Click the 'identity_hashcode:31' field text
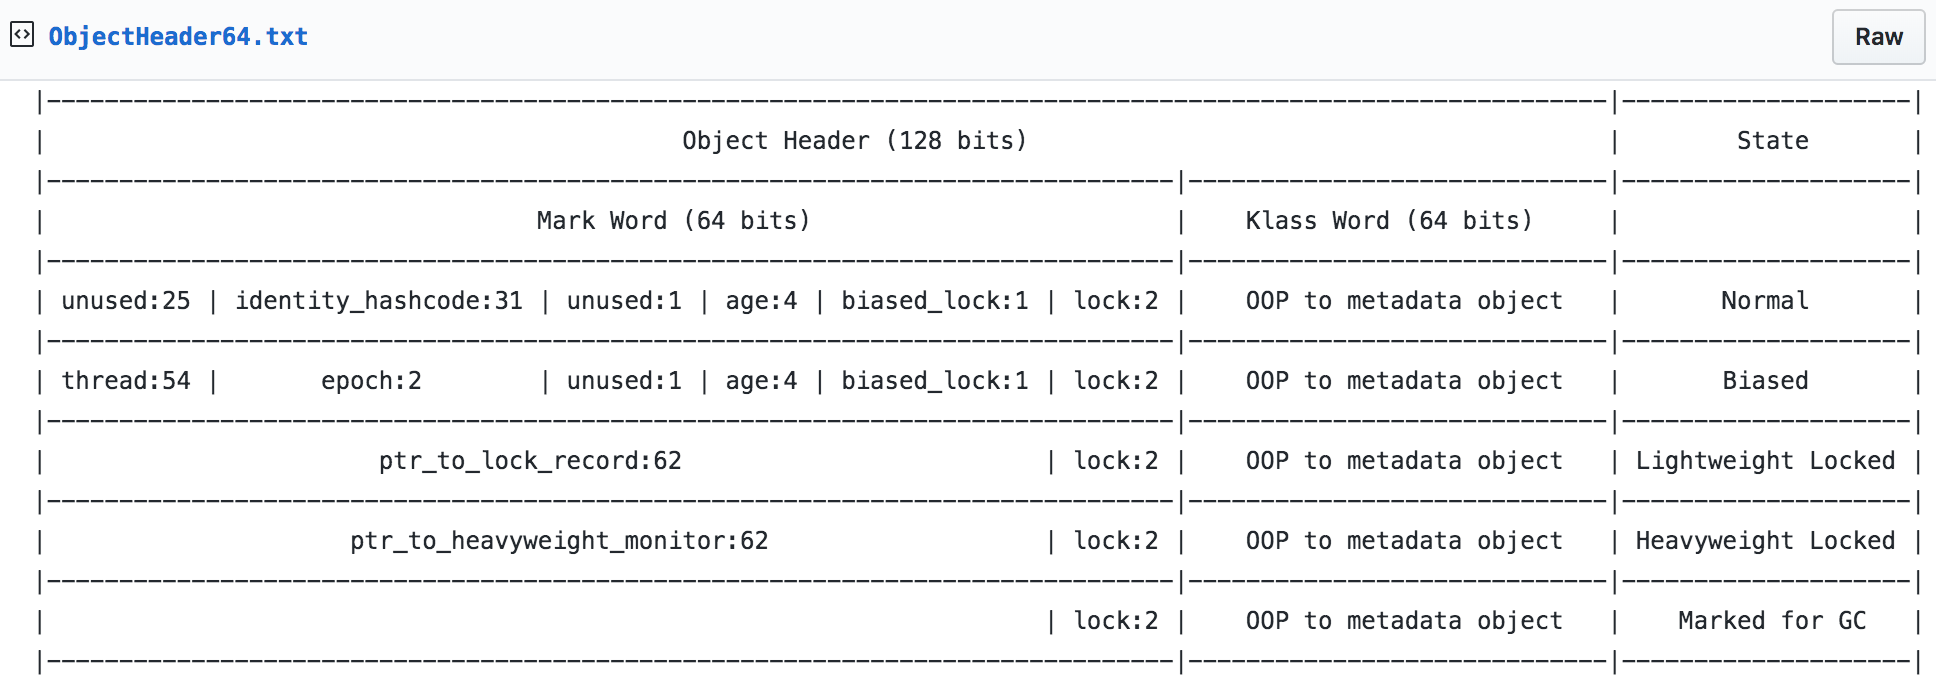Image resolution: width=1936 pixels, height=680 pixels. pyautogui.click(x=379, y=301)
